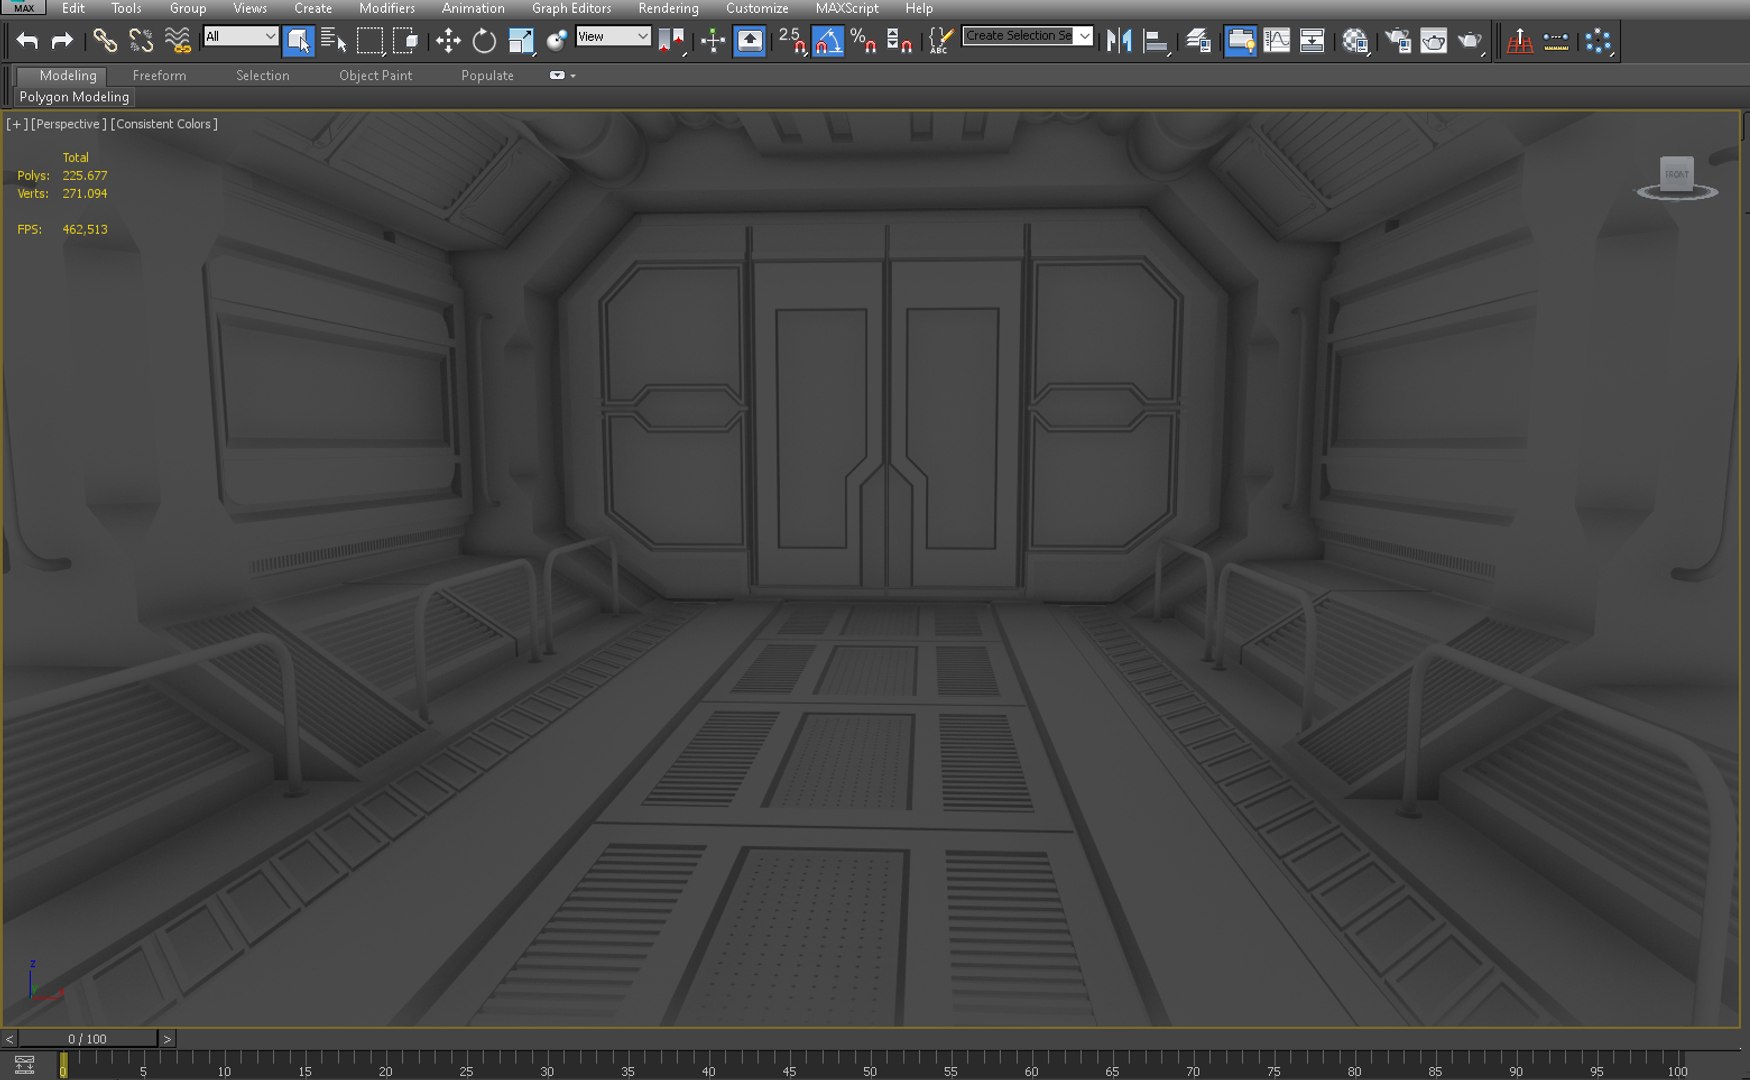Image resolution: width=1750 pixels, height=1080 pixels.
Task: Open the Create menu
Action: (x=313, y=8)
